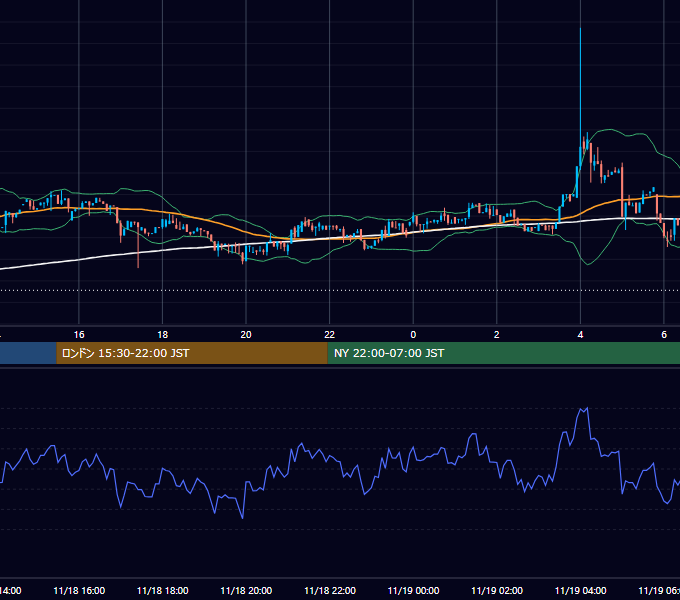Viewport: 680px width, 600px height.
Task: Click the 11/18 18:00 date label
Action: pyautogui.click(x=163, y=591)
